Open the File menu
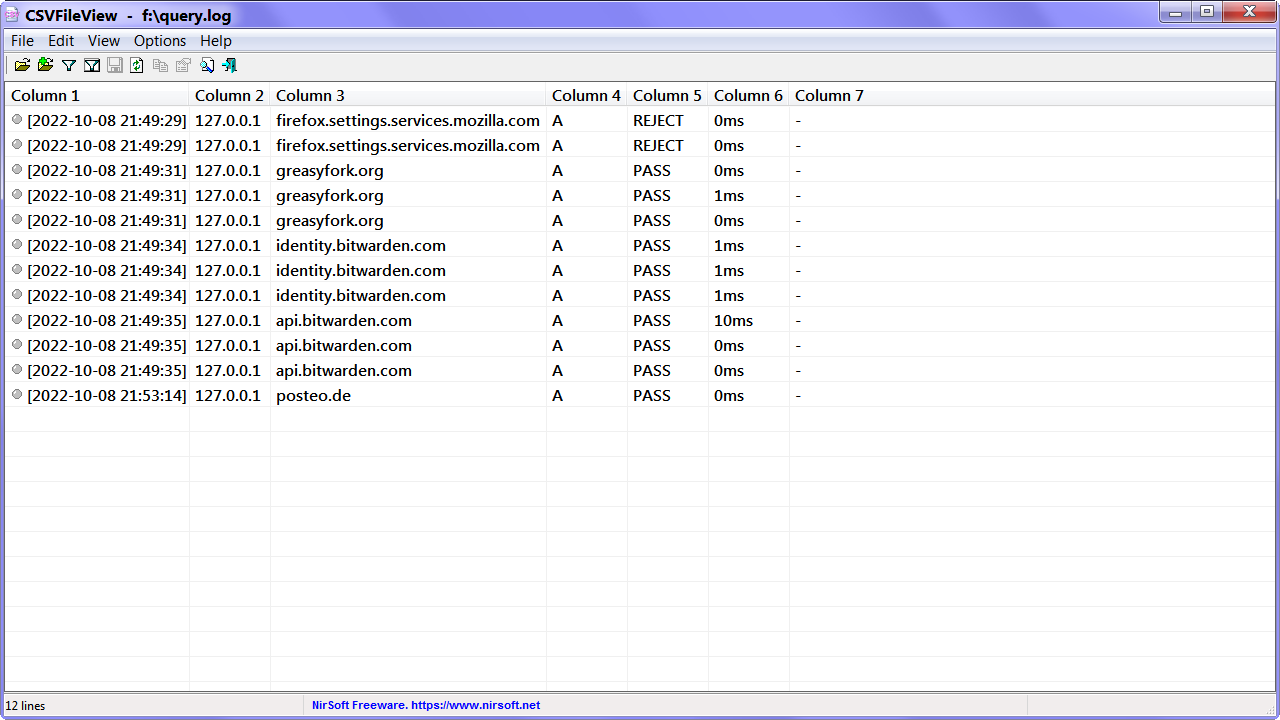Screen dimensions: 1280x720 point(22,41)
